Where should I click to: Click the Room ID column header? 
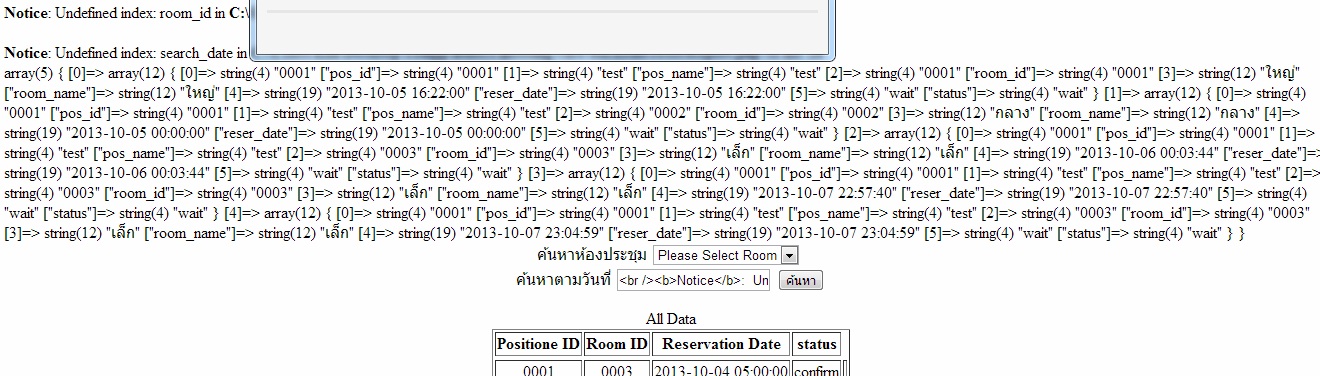click(616, 344)
